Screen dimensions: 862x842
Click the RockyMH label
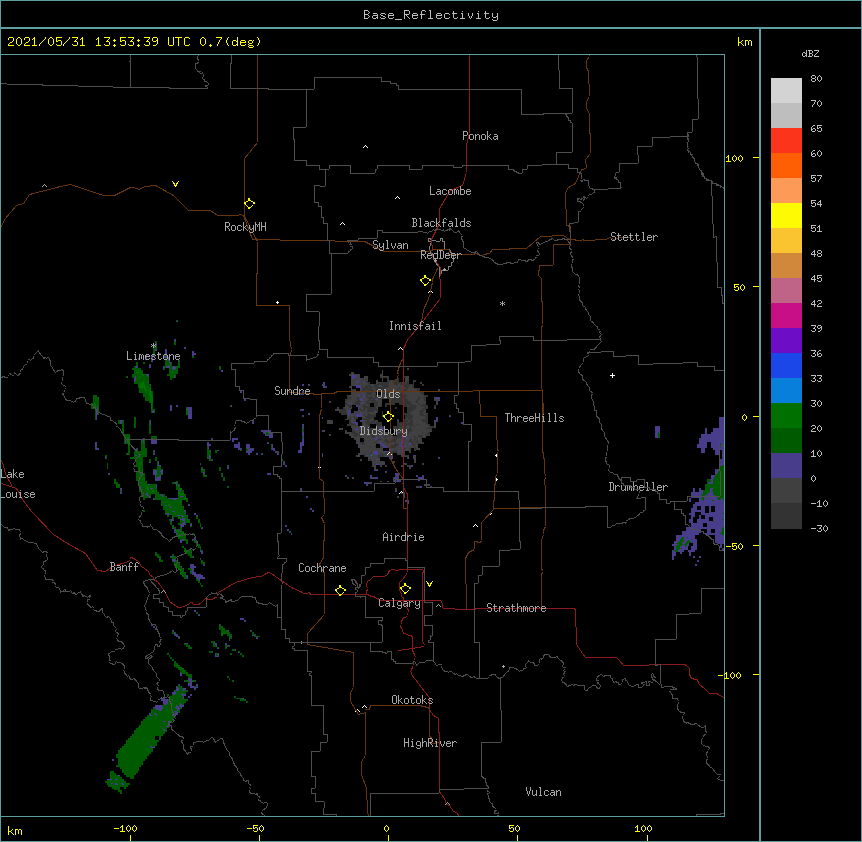point(245,227)
